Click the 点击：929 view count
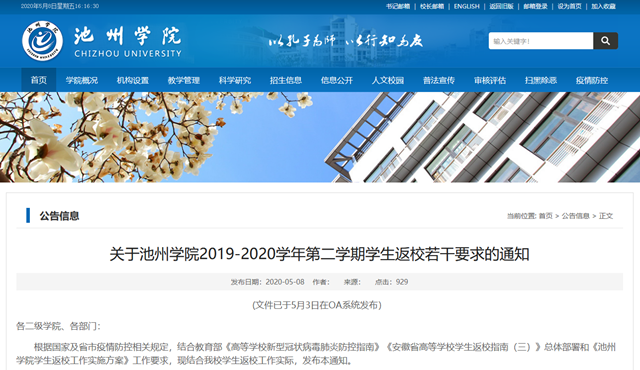640x370 pixels. coord(391,282)
